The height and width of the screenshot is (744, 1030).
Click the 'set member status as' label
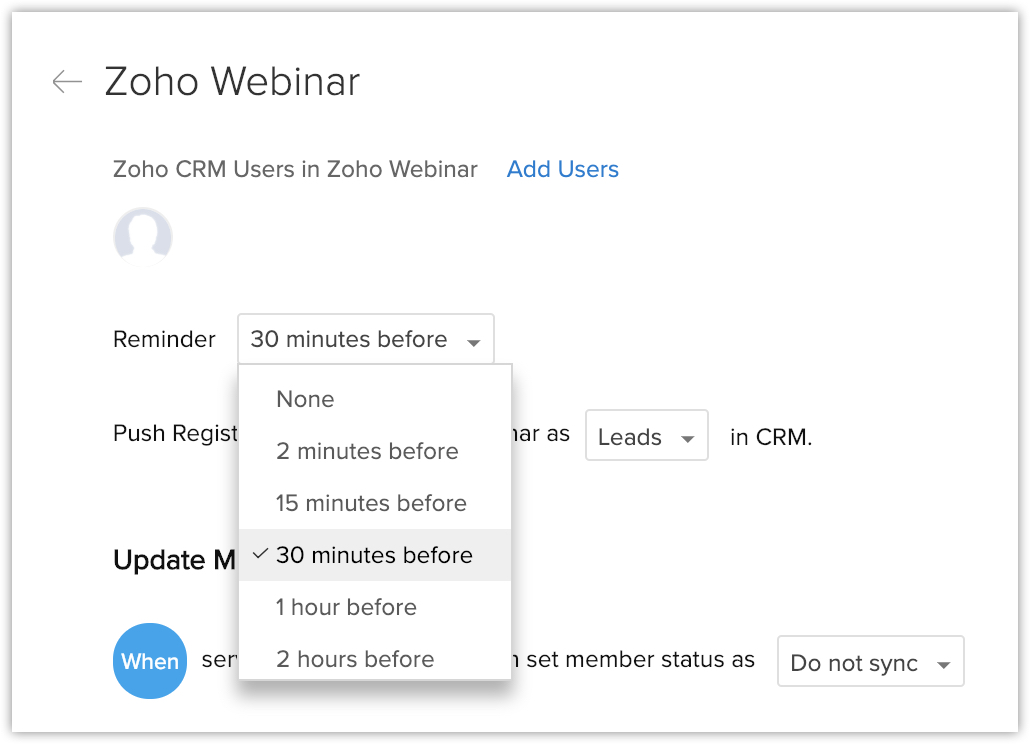tap(640, 660)
